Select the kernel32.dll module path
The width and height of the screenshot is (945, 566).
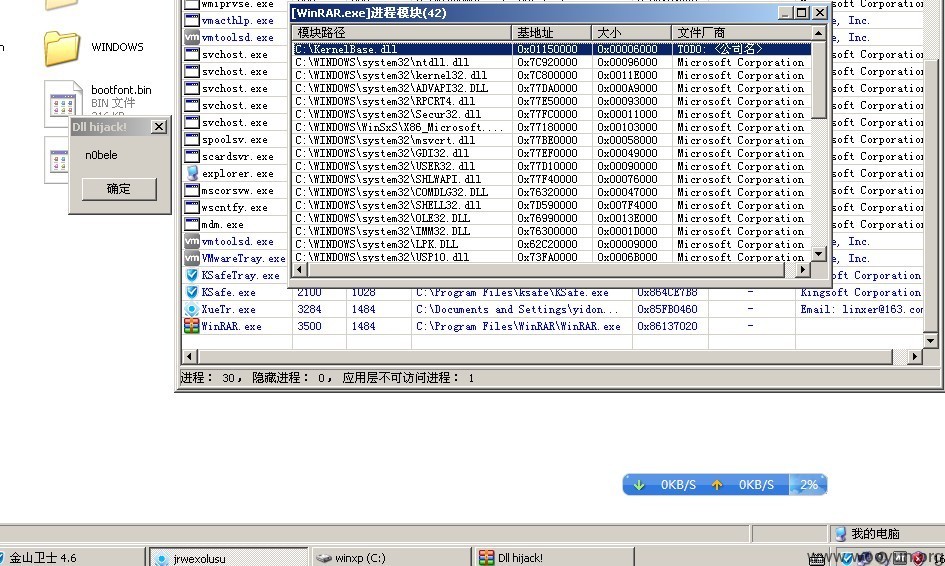tap(391, 75)
